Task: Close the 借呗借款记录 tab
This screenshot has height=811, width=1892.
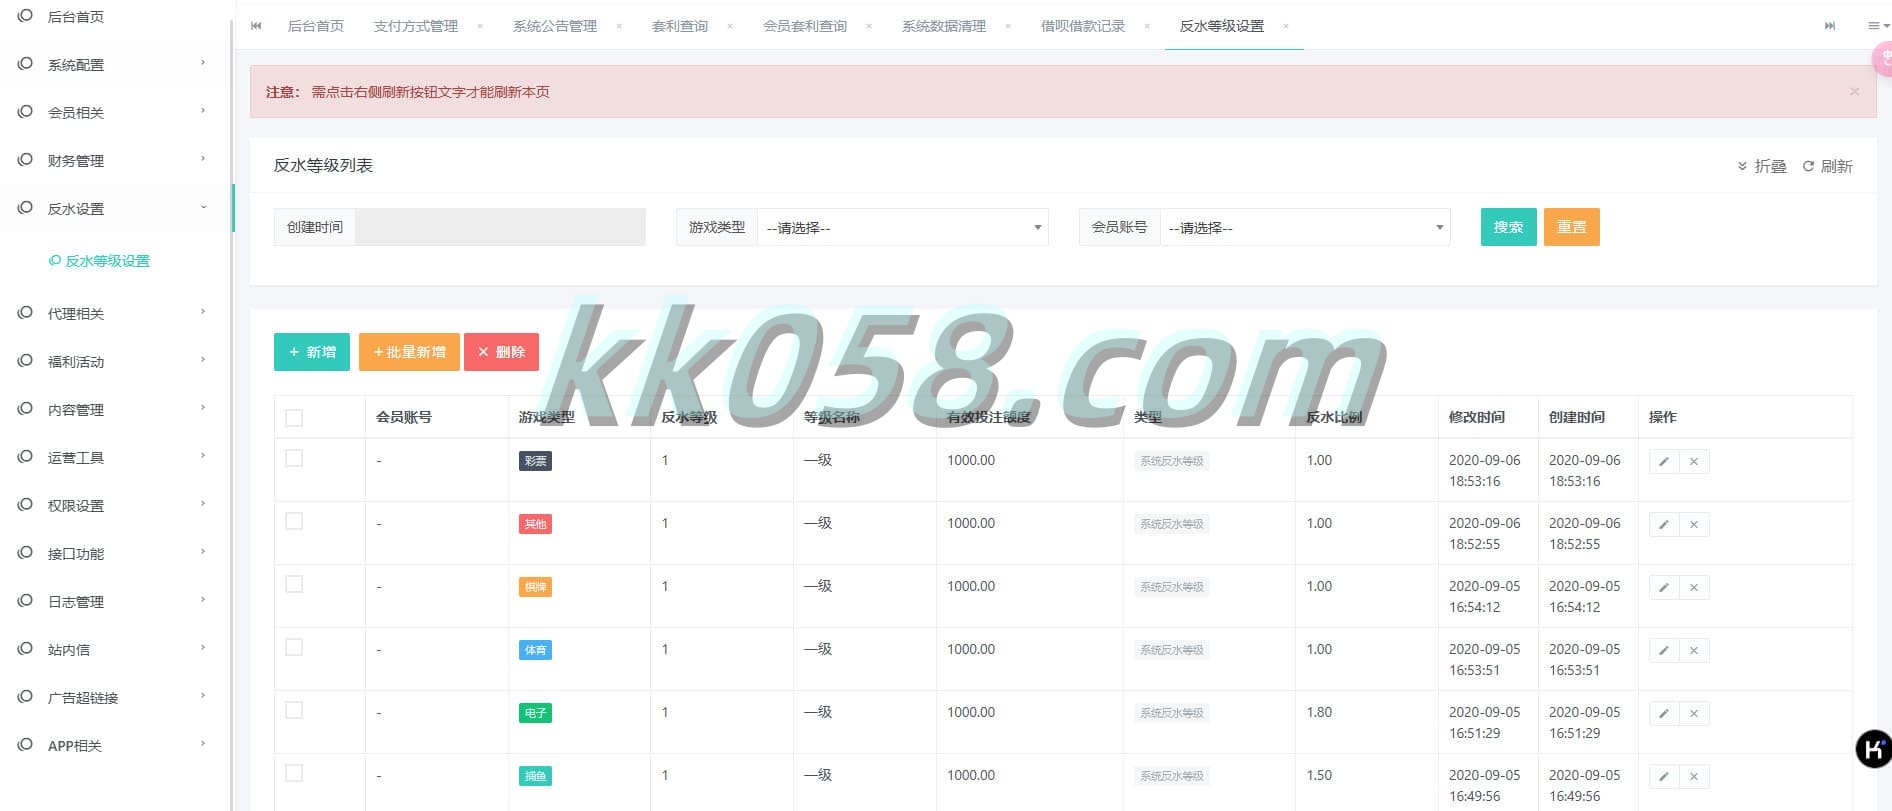Action: [1147, 26]
